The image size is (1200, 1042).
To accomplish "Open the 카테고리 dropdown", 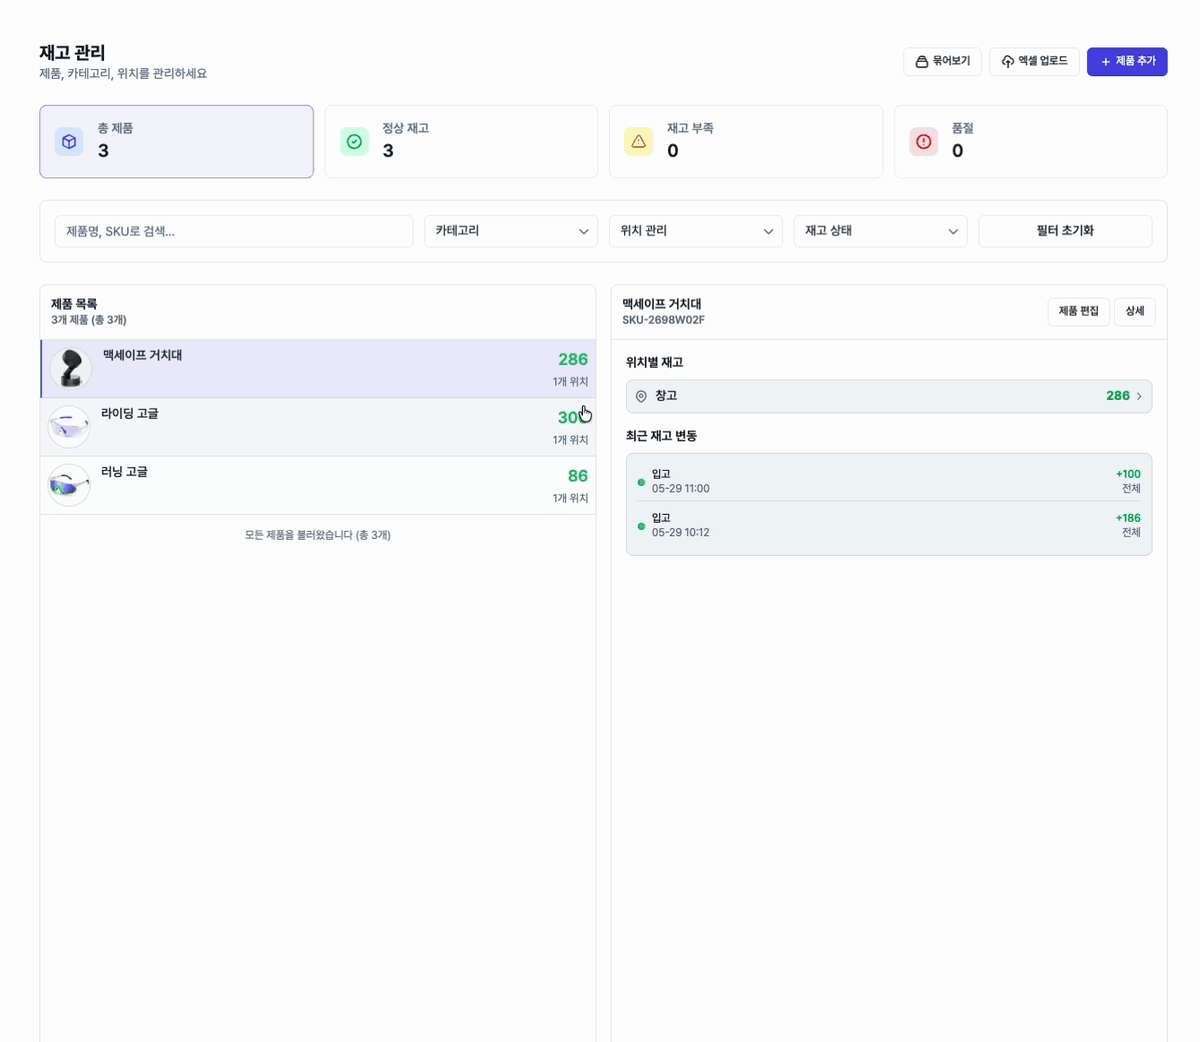I will pyautogui.click(x=511, y=231).
